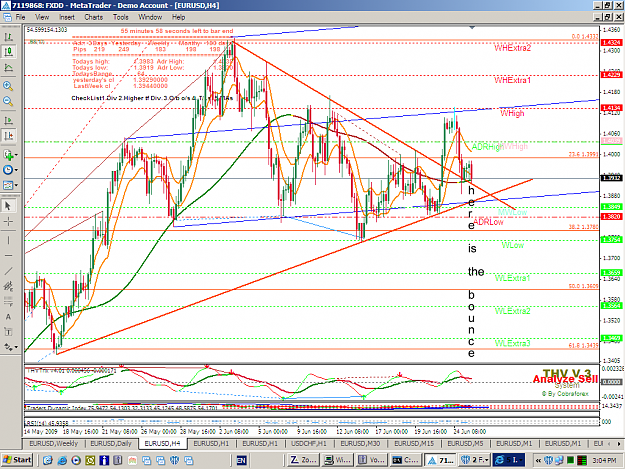Click the chart shift triangle marker

click(x=472, y=27)
